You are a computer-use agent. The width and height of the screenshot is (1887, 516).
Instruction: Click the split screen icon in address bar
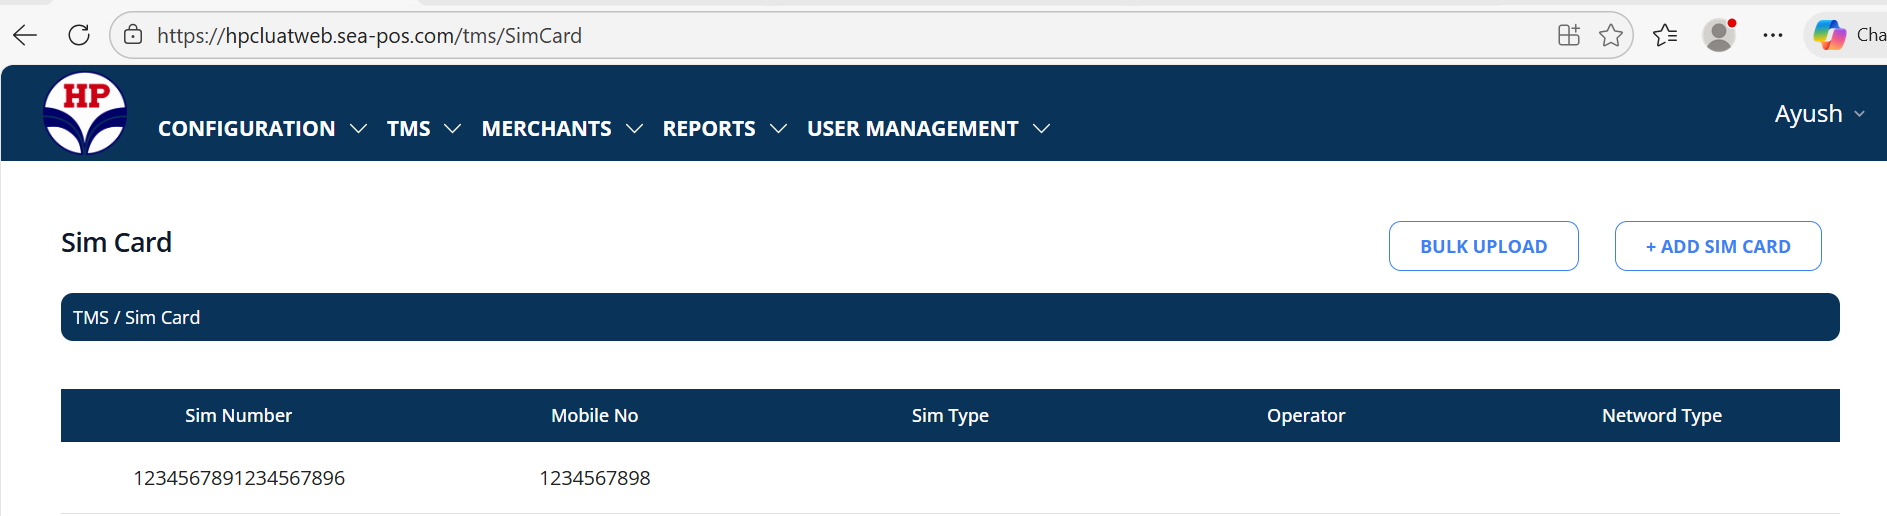click(x=1568, y=35)
